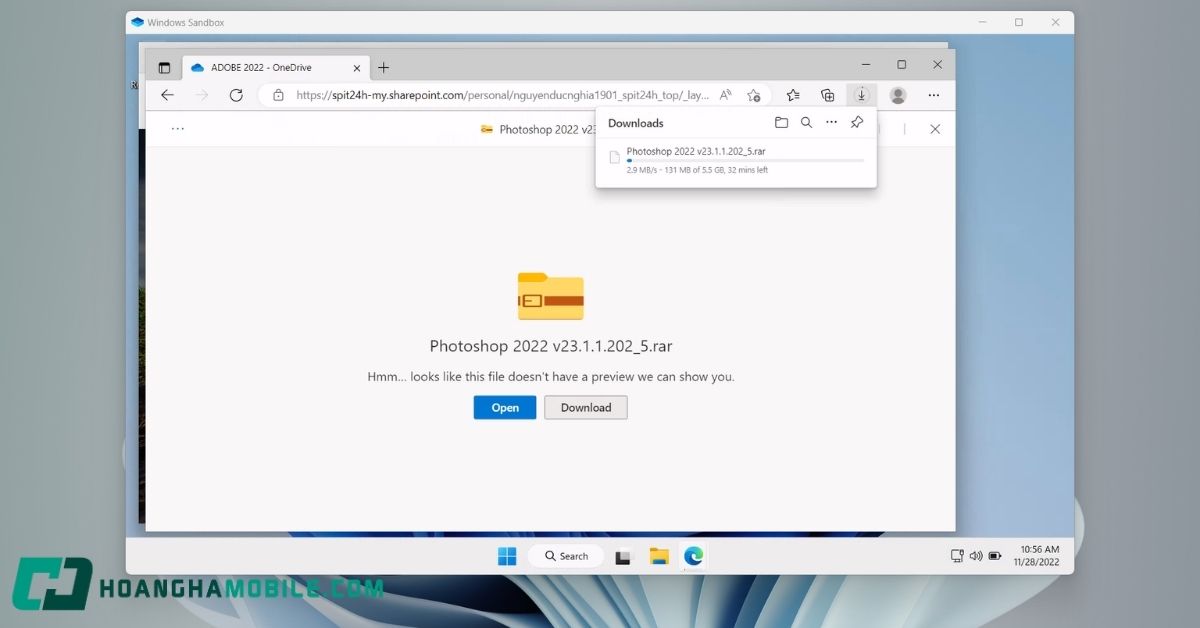Click the rar file icon in Downloads
Image resolution: width=1200 pixels, height=628 pixels.
[614, 157]
